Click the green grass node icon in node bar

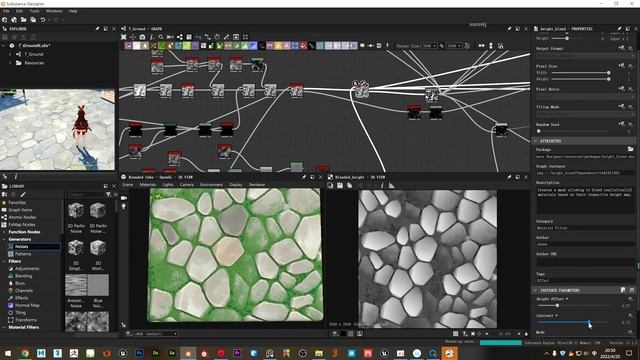click(162, 46)
